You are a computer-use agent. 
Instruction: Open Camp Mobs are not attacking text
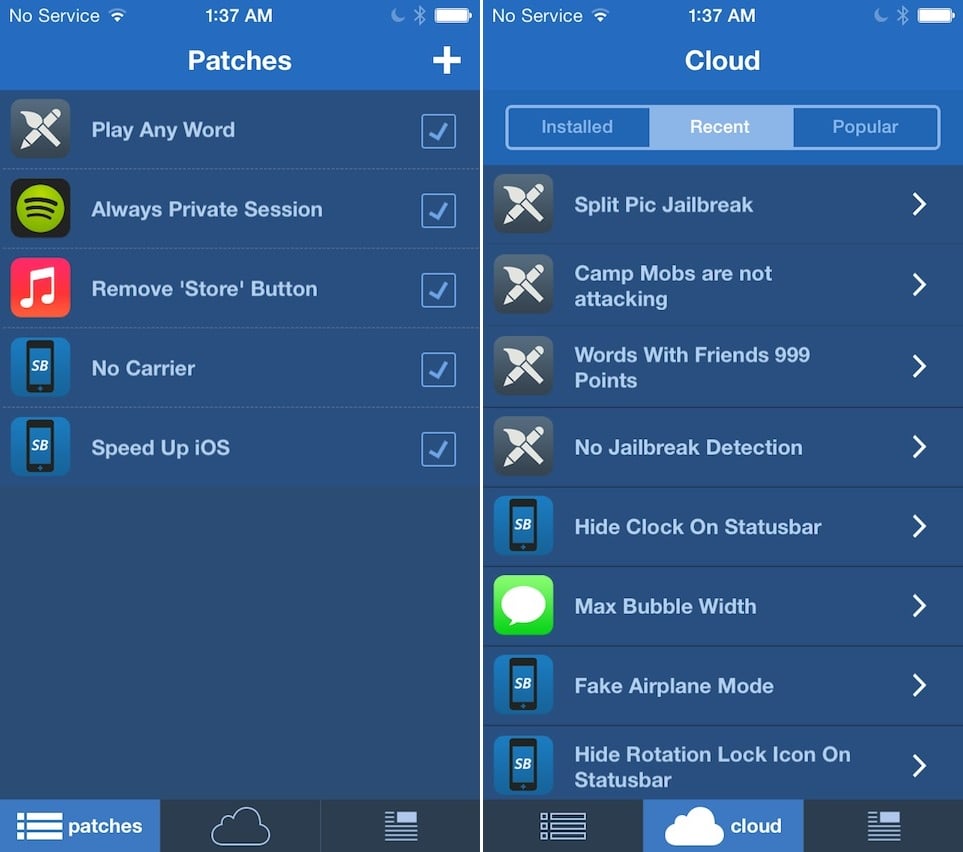pos(673,286)
